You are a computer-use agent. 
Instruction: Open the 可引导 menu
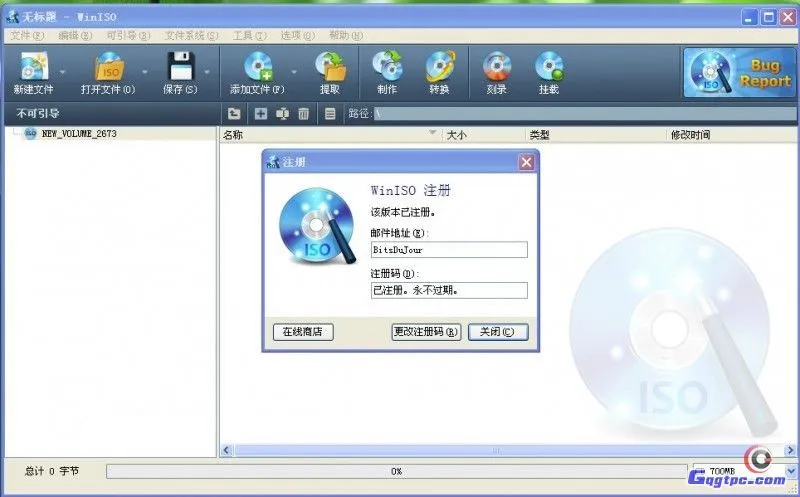click(x=129, y=35)
